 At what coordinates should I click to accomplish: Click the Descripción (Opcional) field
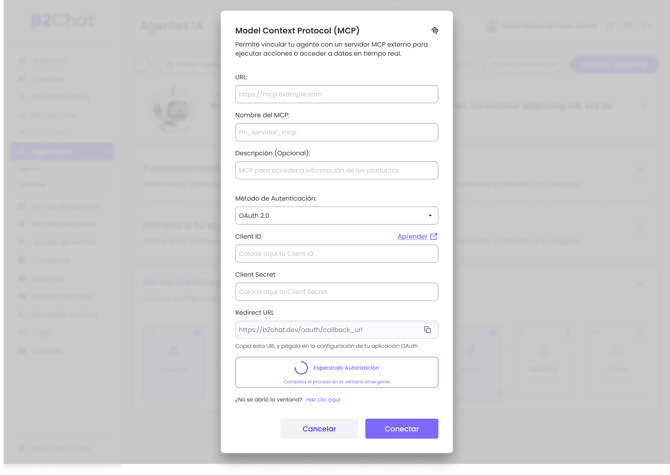coord(336,170)
